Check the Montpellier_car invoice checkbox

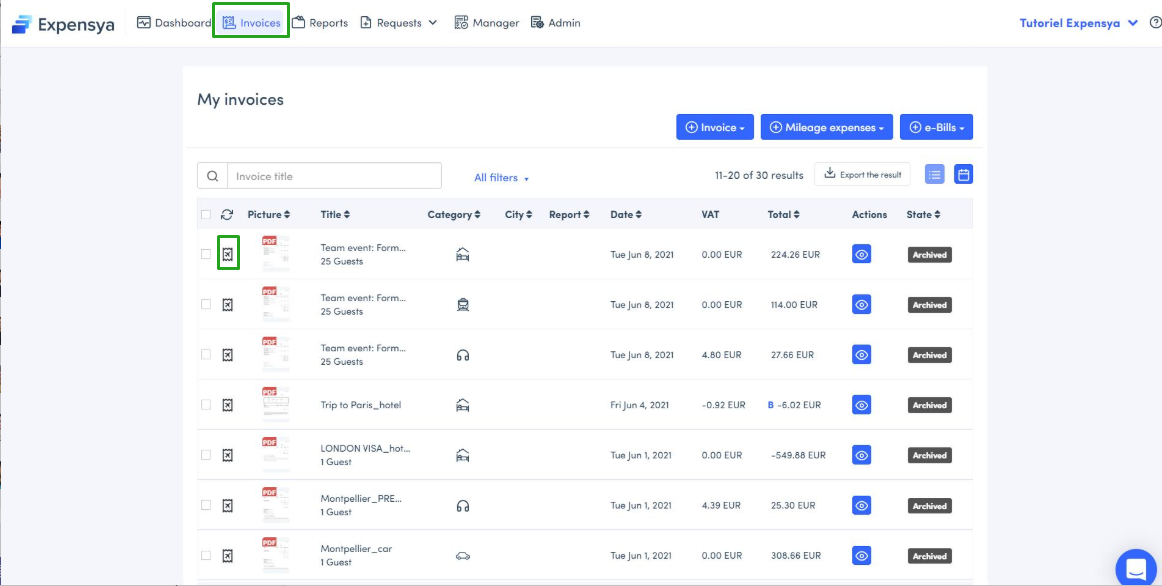[206, 556]
